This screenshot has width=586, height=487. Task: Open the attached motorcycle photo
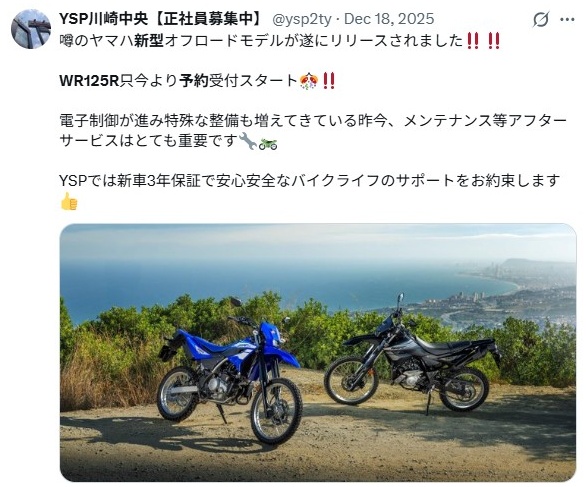pos(318,352)
